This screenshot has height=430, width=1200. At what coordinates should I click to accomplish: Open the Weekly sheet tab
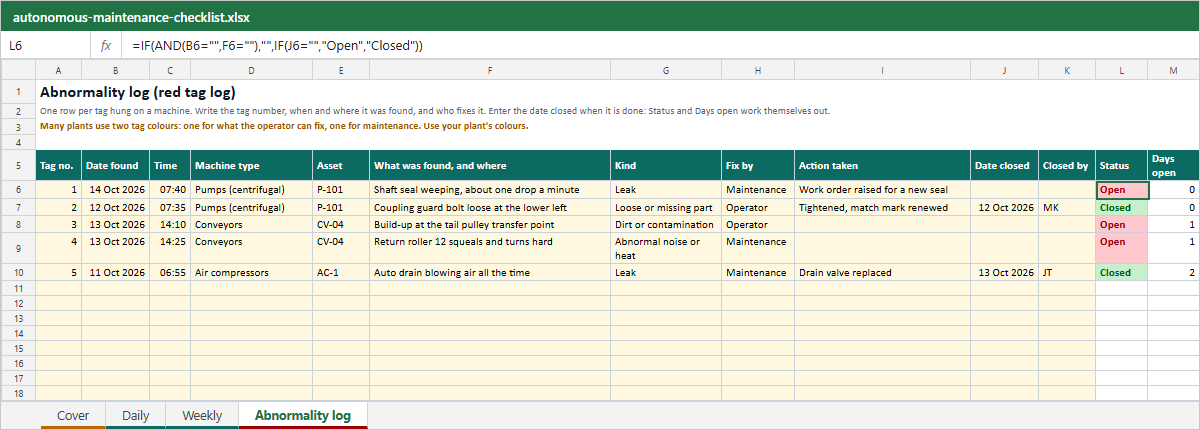(202, 415)
